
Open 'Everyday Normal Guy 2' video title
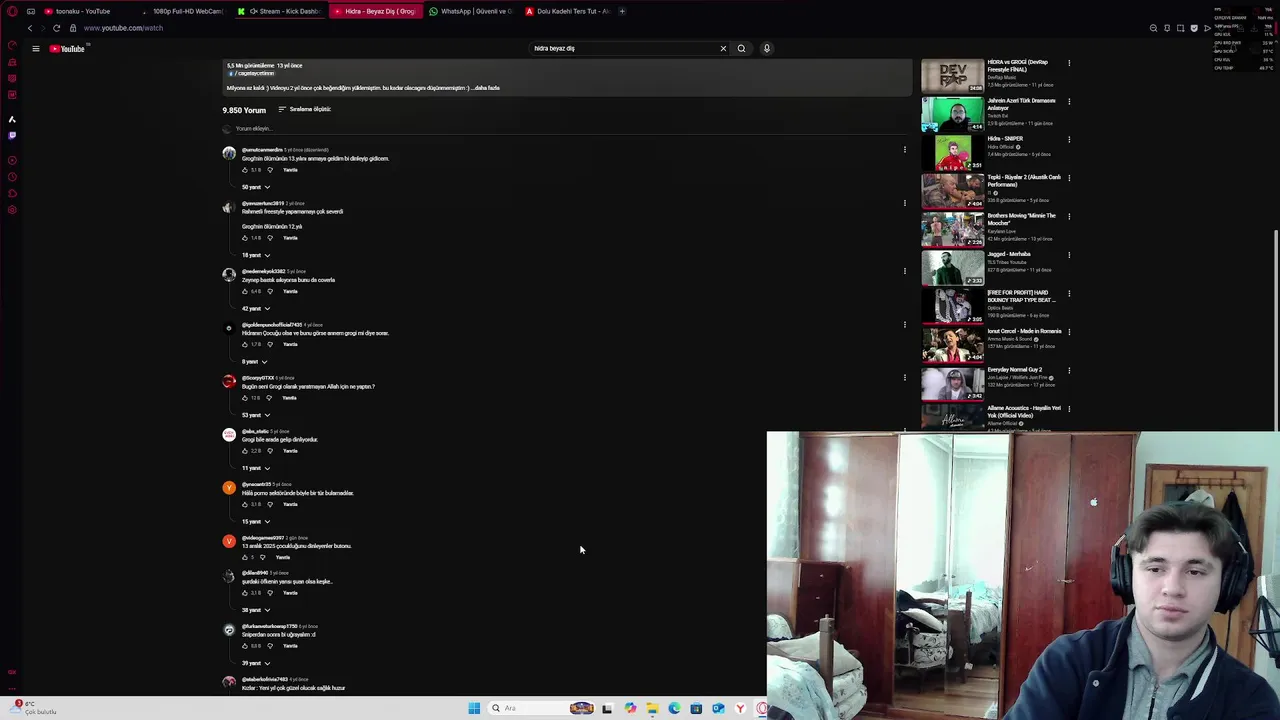coord(1014,370)
